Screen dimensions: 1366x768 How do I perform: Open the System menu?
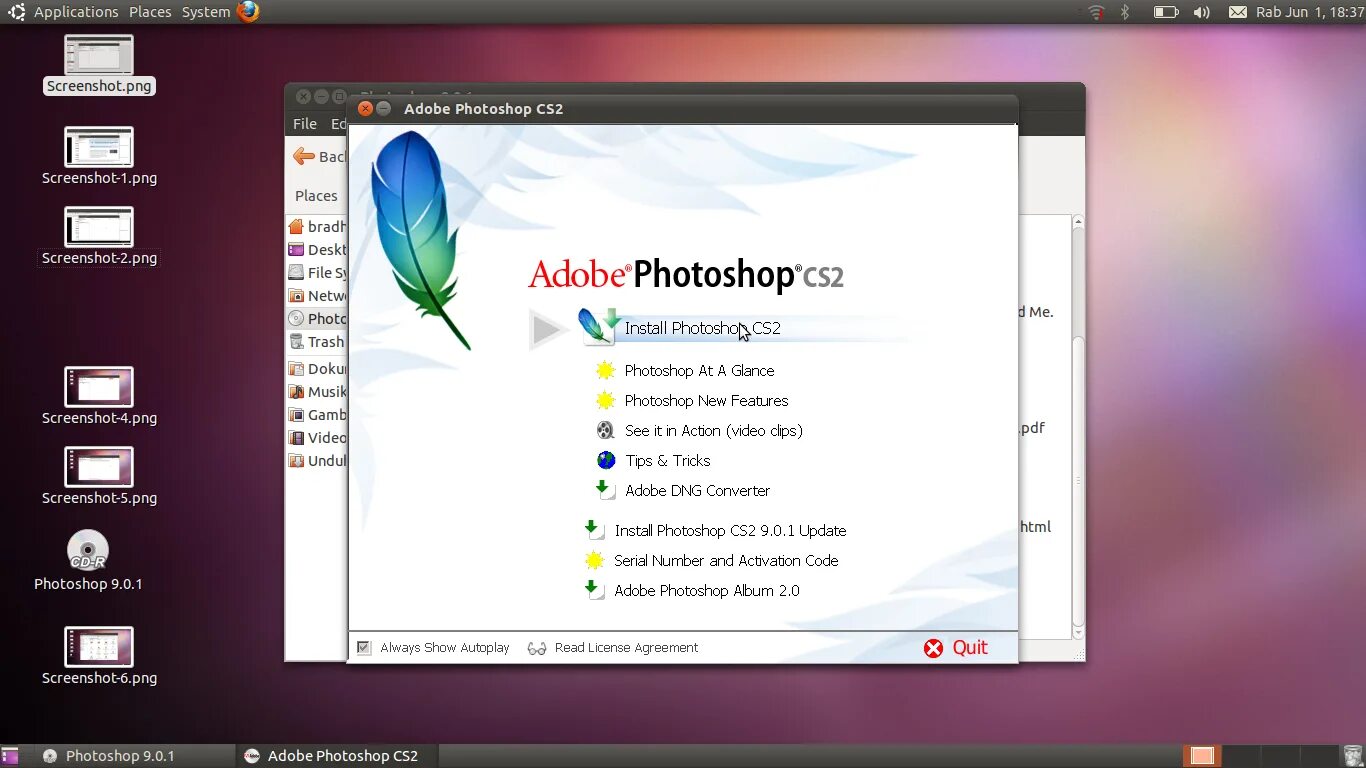pos(206,12)
